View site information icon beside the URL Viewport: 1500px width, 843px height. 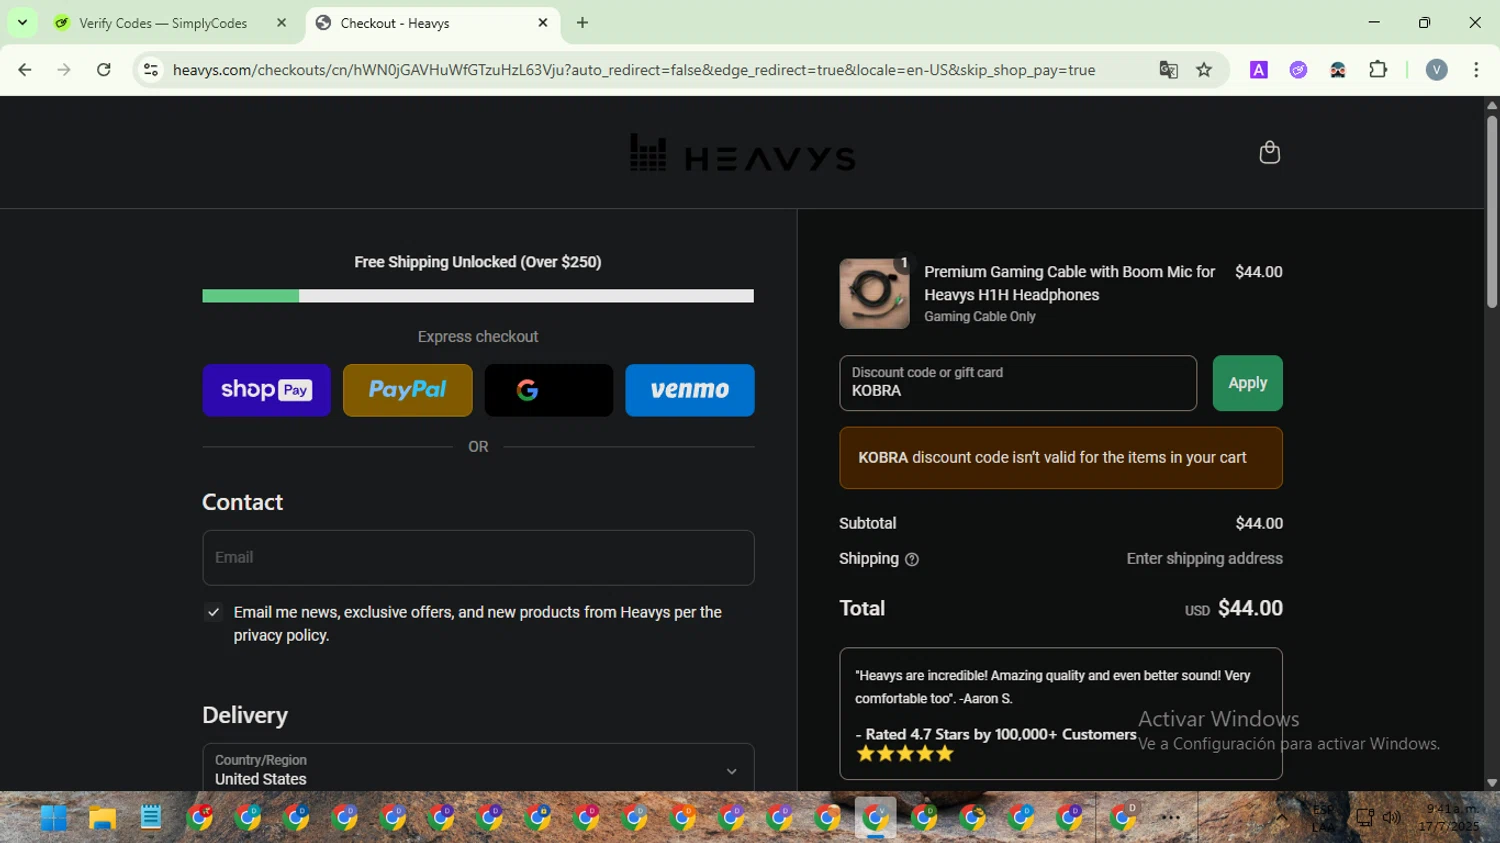(151, 70)
